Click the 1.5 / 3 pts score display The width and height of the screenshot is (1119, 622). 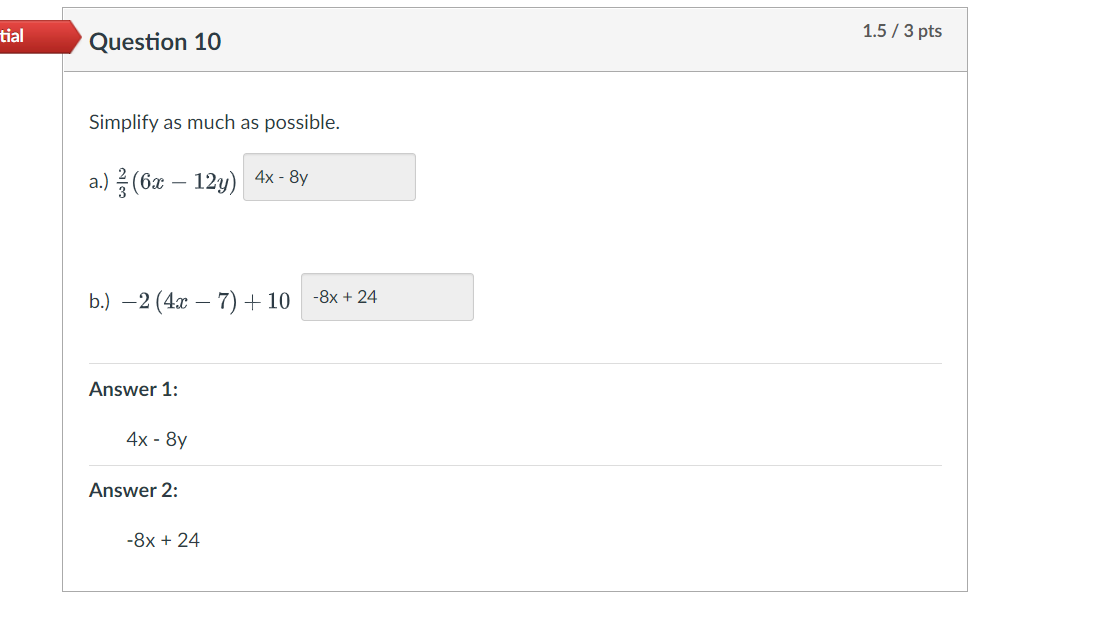click(x=901, y=31)
